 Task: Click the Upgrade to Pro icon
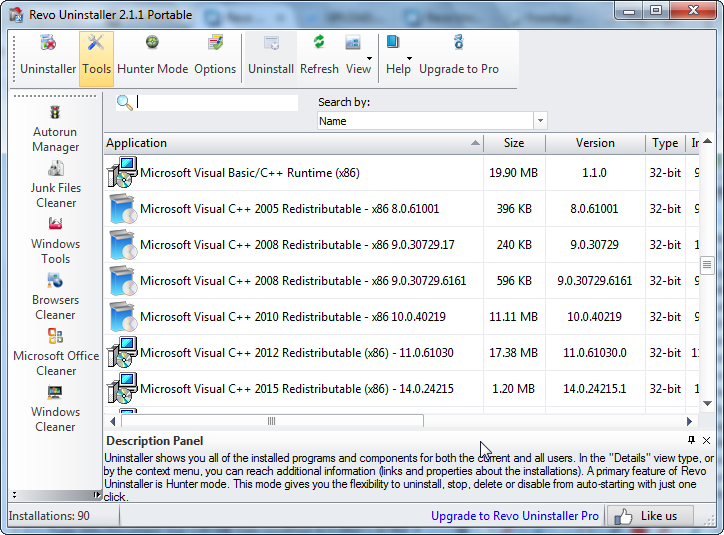pos(459,42)
